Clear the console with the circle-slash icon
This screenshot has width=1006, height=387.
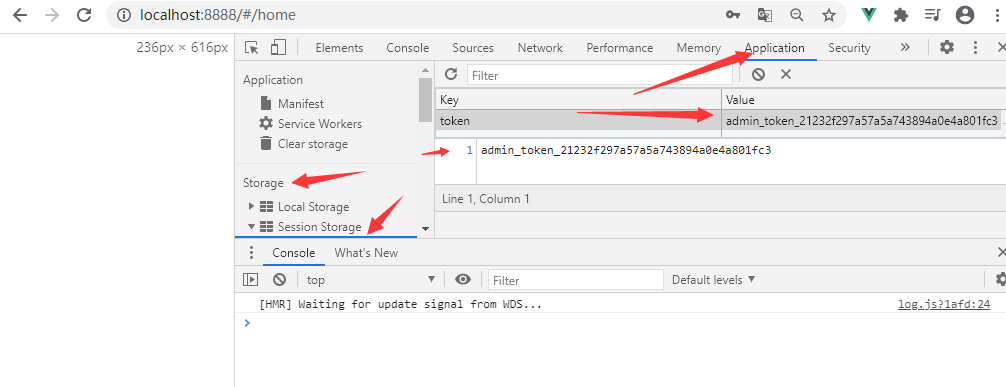(279, 279)
